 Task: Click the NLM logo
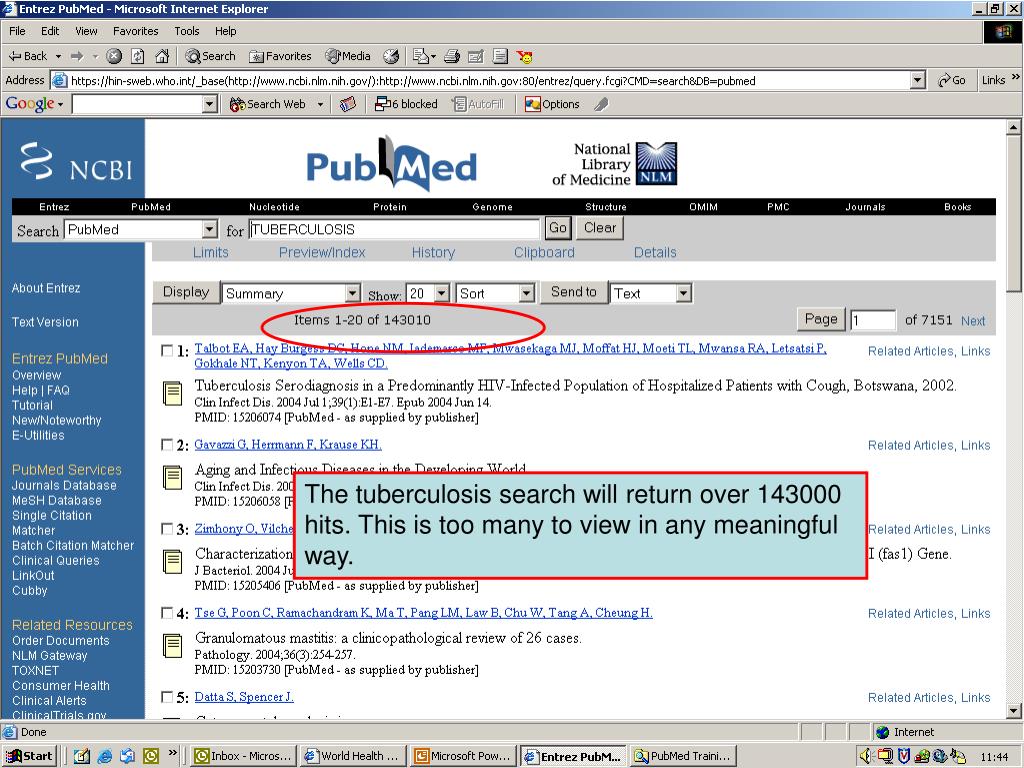point(656,163)
